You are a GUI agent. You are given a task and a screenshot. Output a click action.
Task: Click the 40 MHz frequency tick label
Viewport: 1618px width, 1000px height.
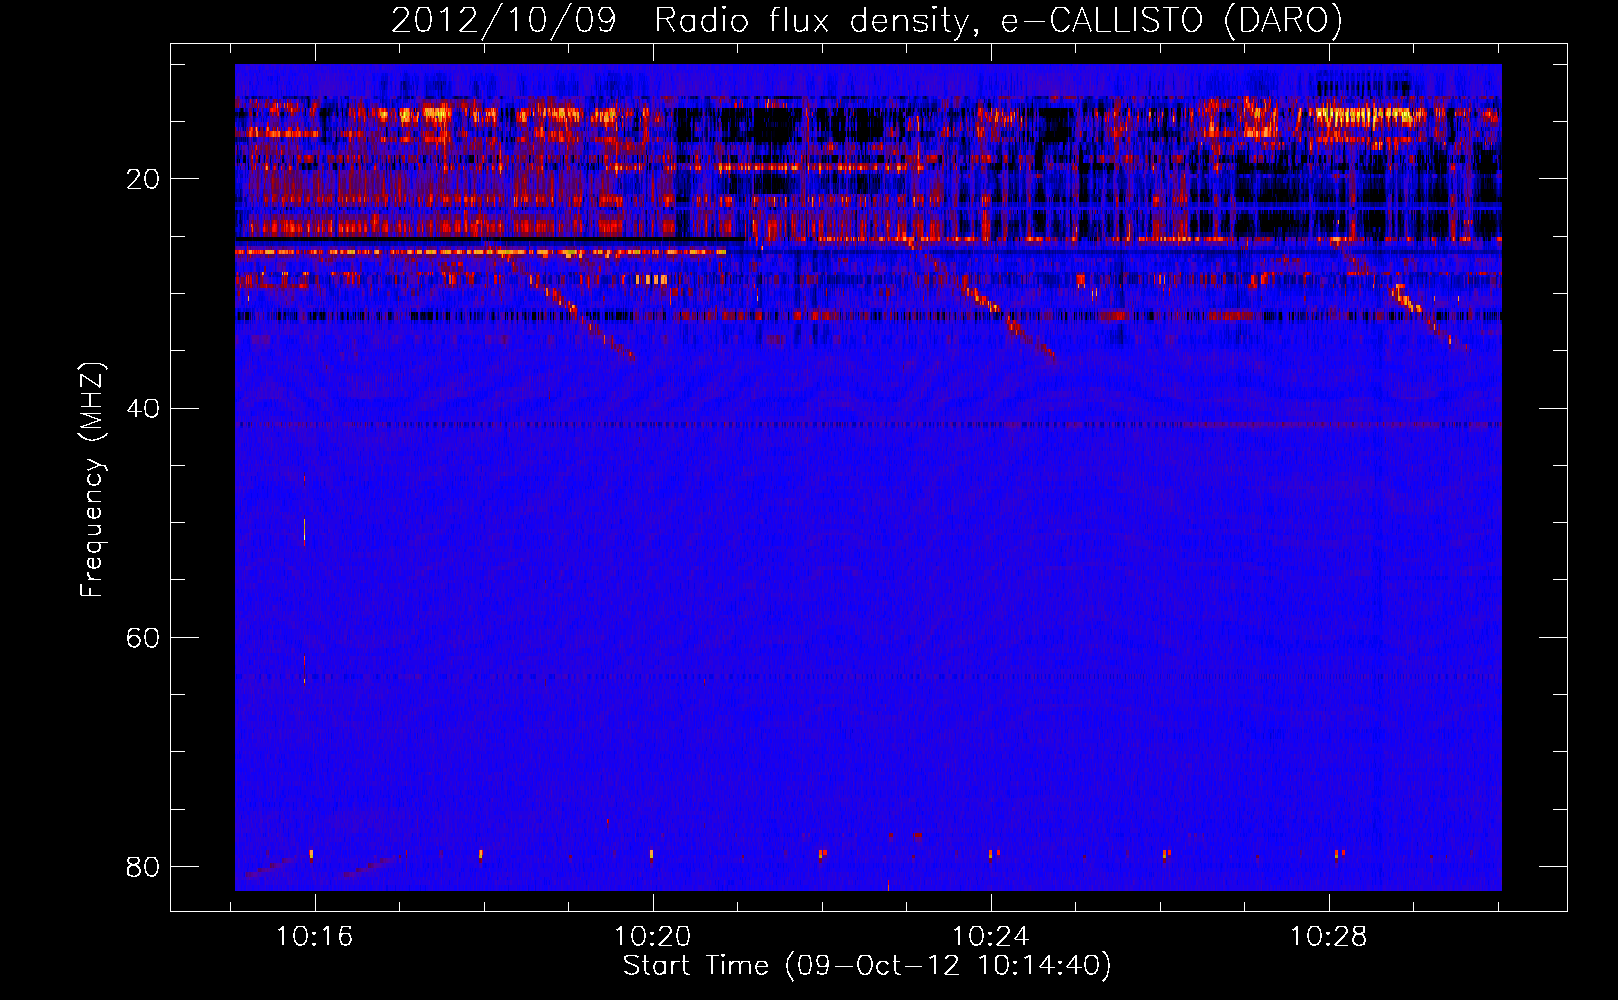(x=143, y=408)
